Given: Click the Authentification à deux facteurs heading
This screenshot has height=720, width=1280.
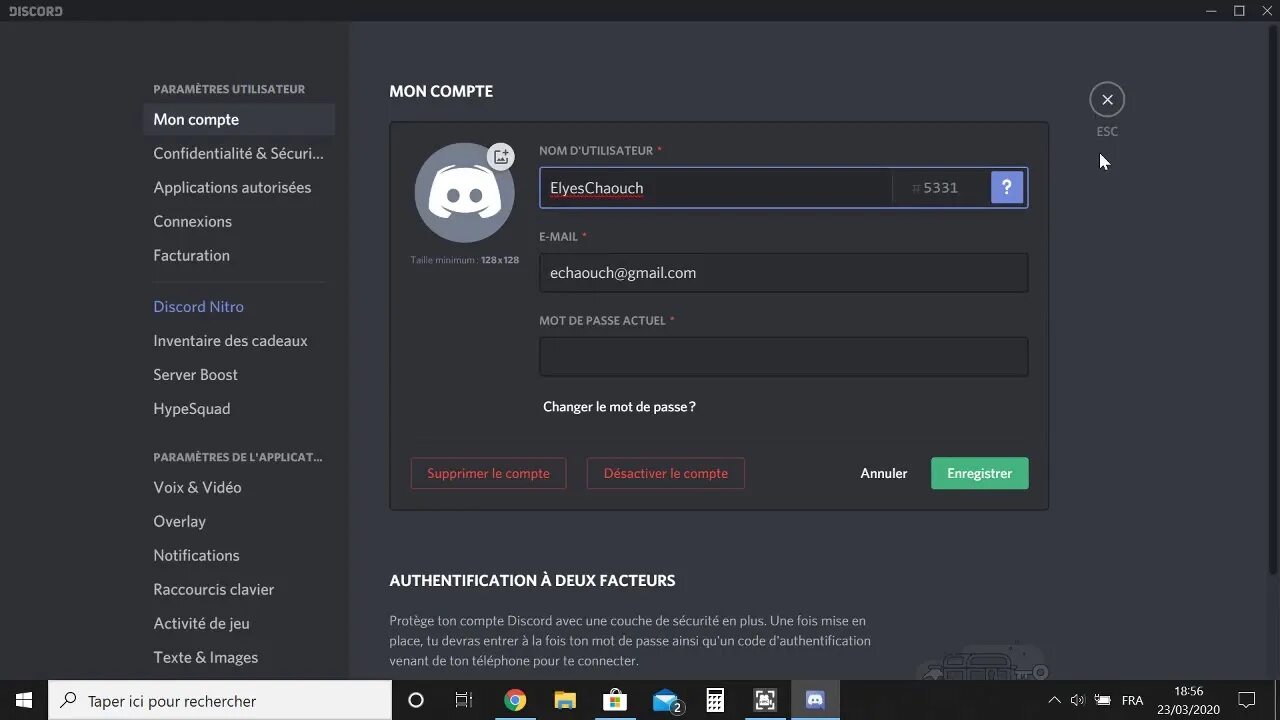Looking at the screenshot, I should [532, 580].
